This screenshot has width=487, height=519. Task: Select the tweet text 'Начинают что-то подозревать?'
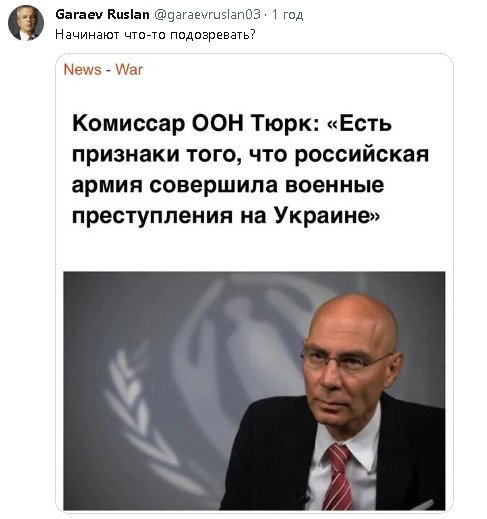click(155, 34)
